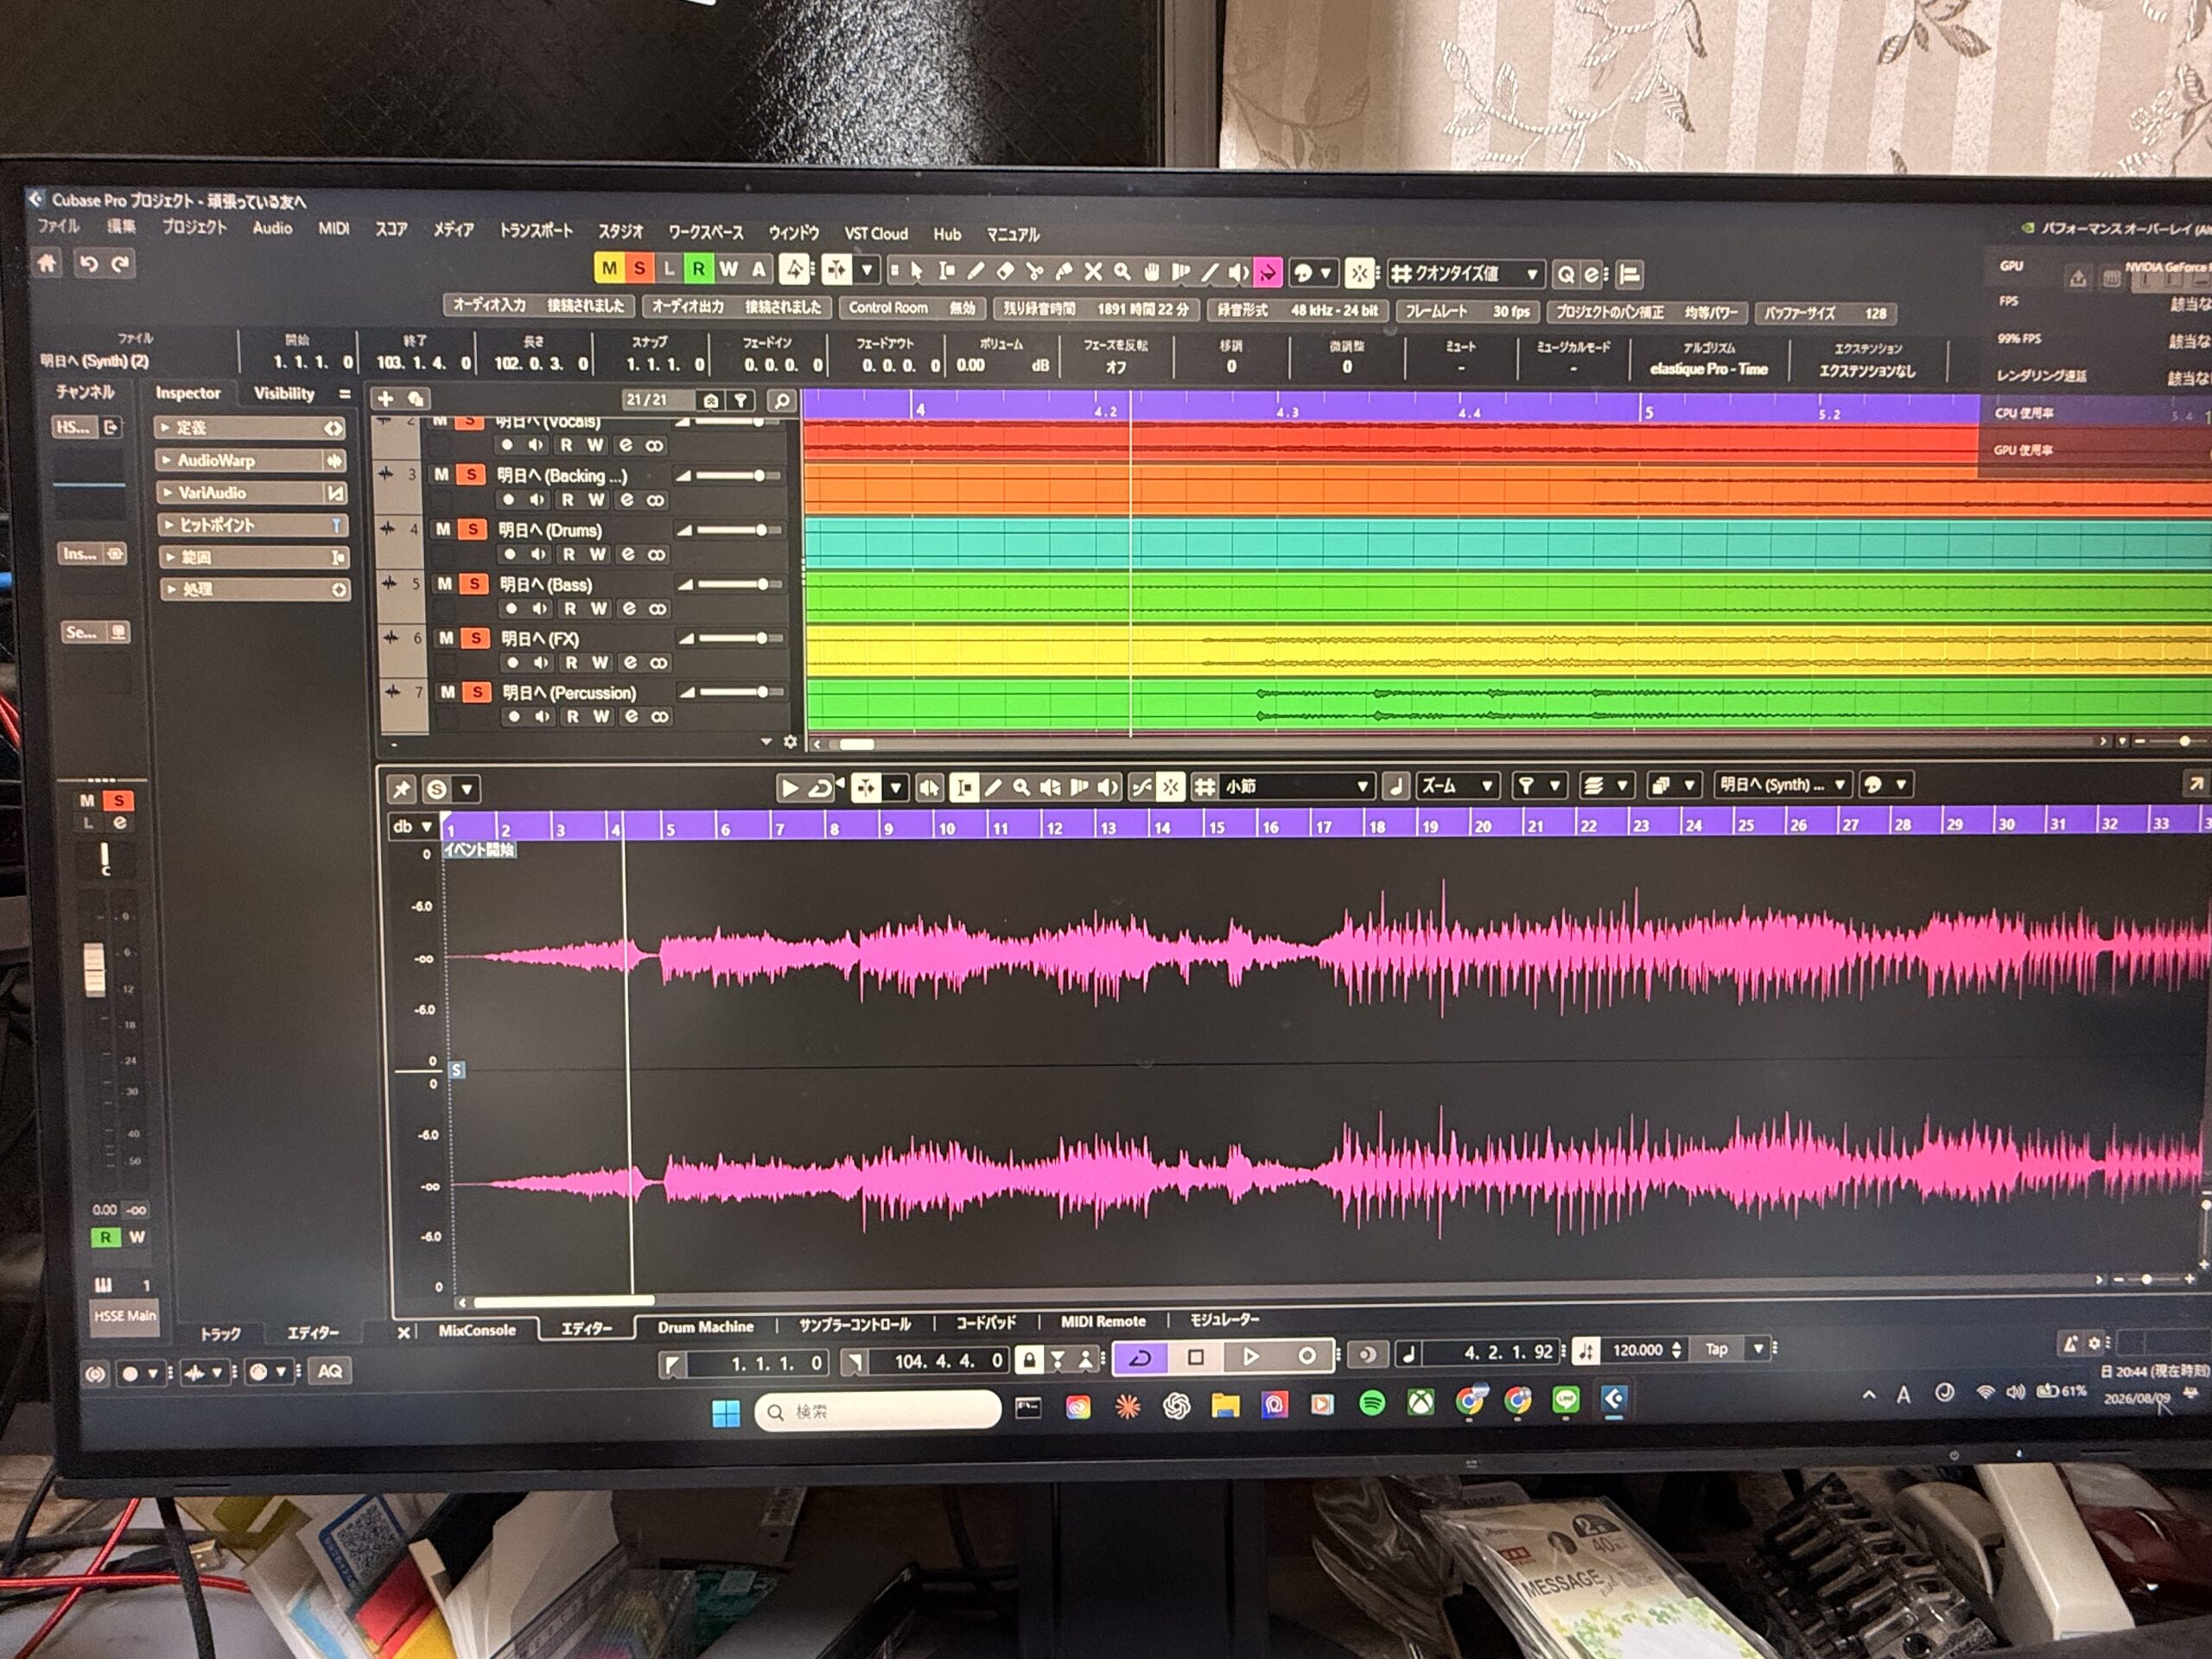2212x1659 pixels.
Task: Select the pink Color tool
Action: [x=1268, y=272]
